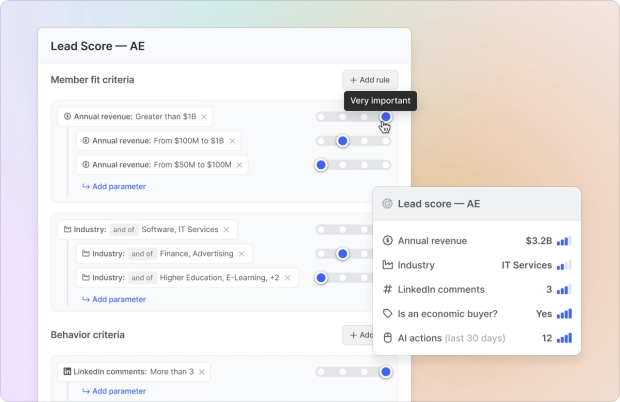Add parameter under Industry rules
Image resolution: width=620 pixels, height=402 pixels.
point(114,300)
